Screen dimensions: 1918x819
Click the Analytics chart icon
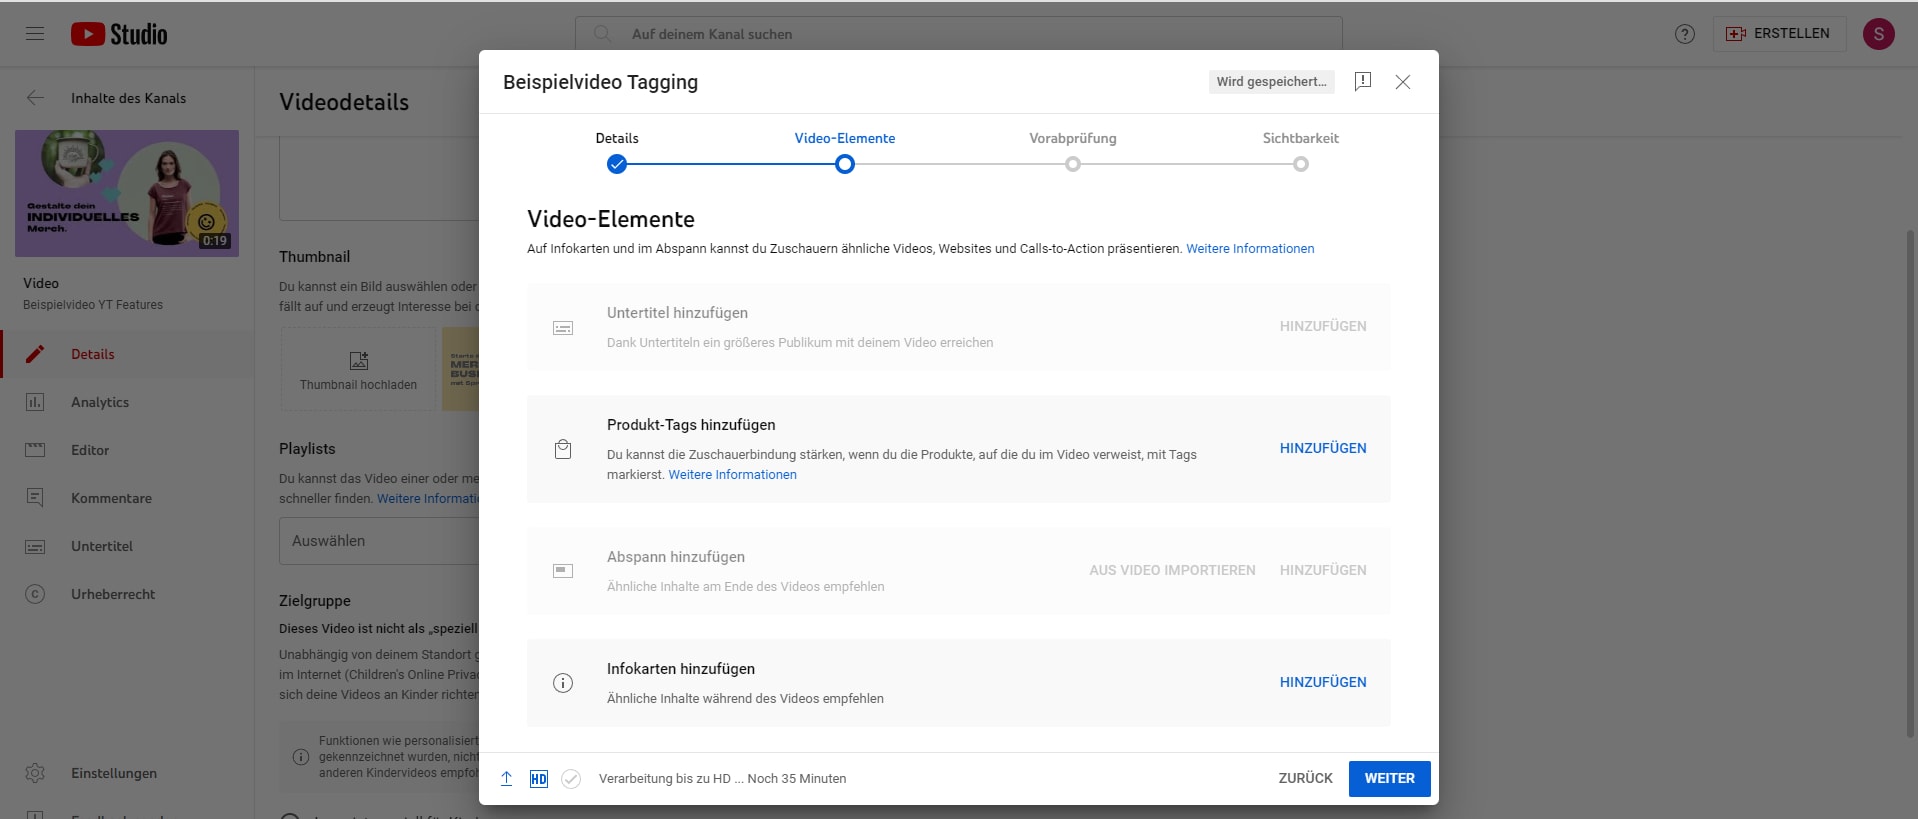[35, 402]
